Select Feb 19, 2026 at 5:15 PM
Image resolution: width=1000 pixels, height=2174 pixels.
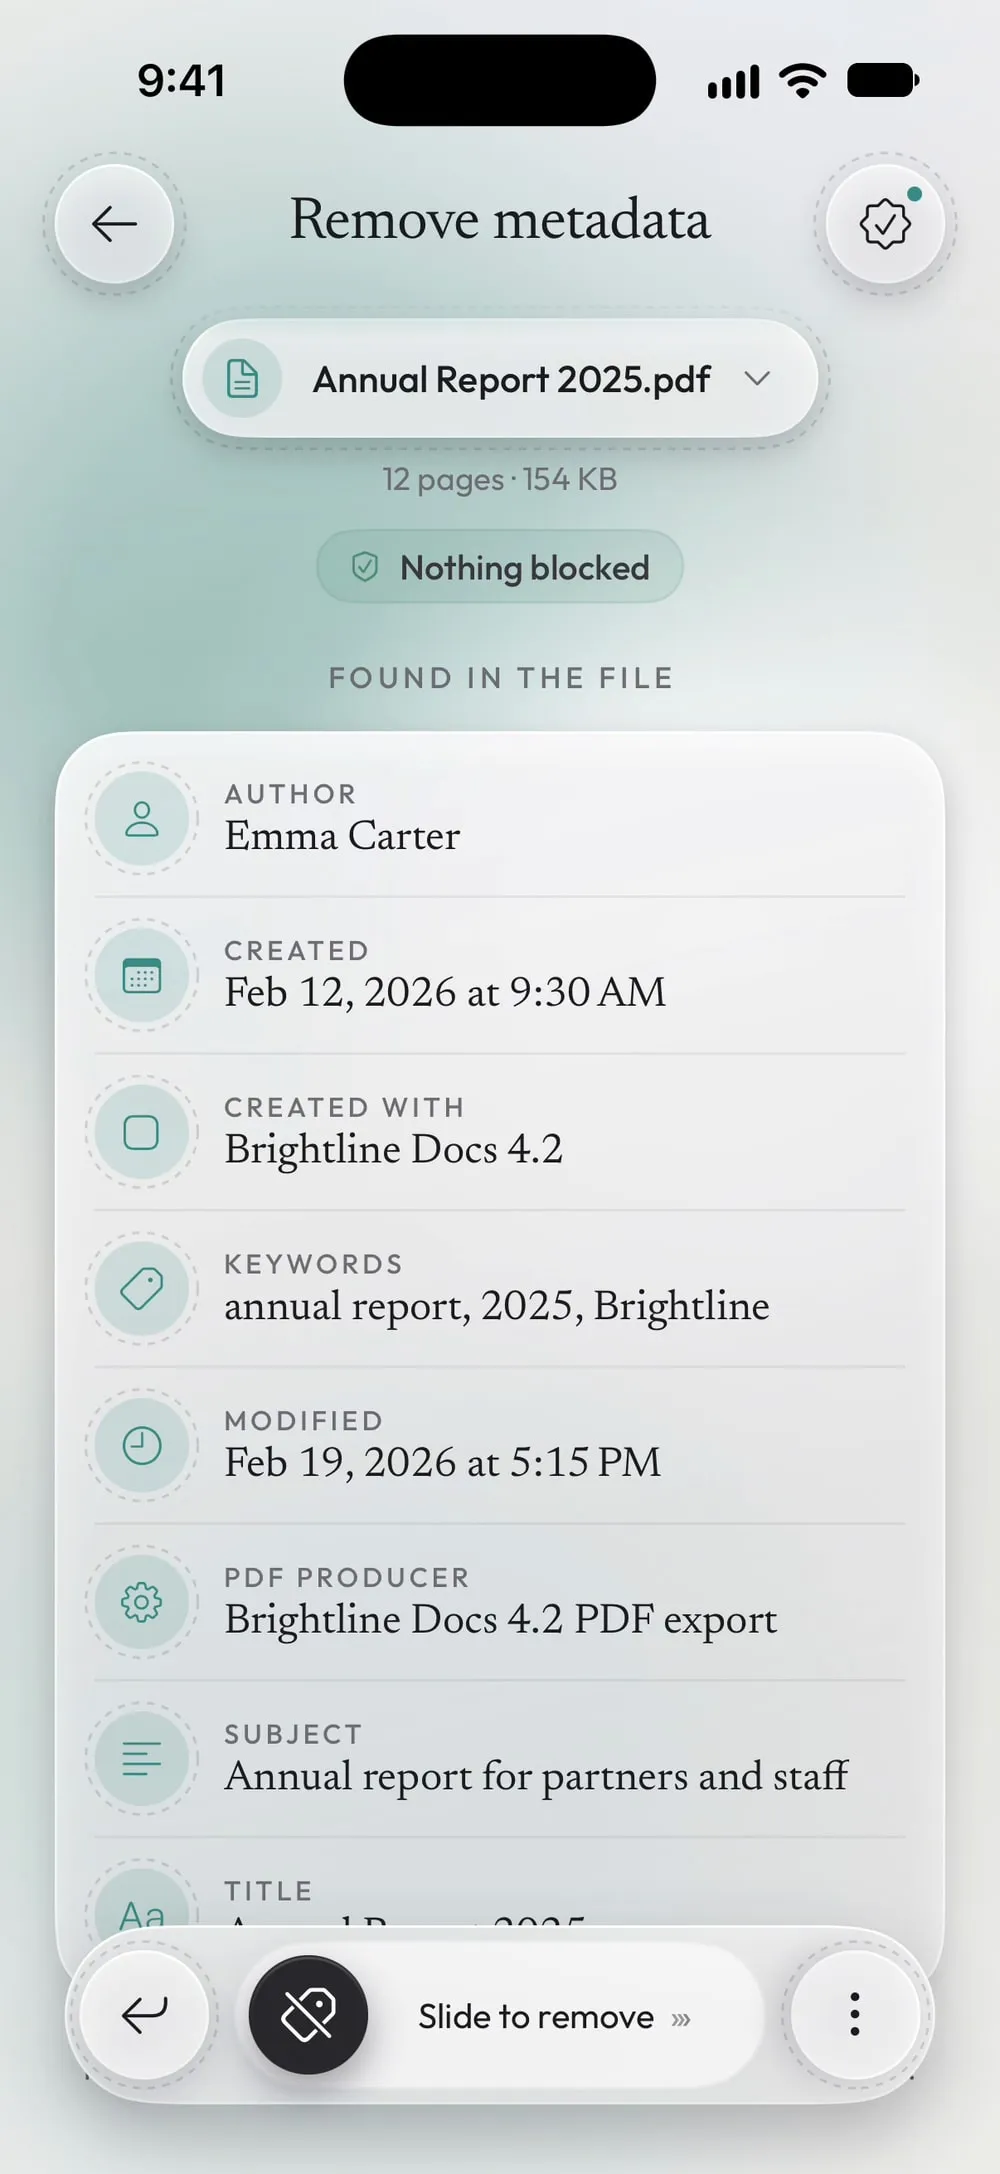pos(443,1463)
